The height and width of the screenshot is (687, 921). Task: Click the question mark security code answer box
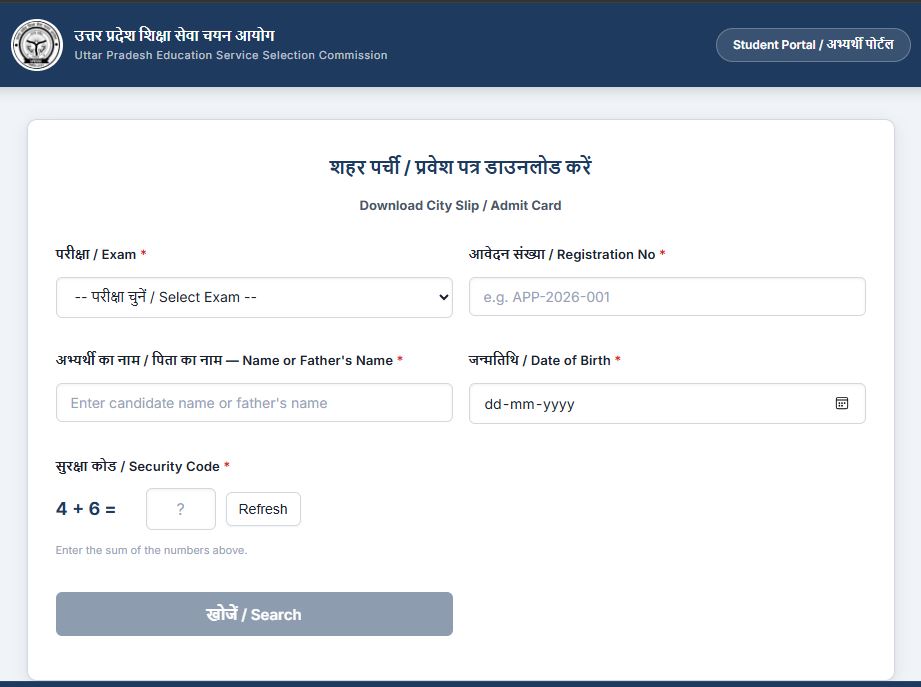click(x=180, y=509)
